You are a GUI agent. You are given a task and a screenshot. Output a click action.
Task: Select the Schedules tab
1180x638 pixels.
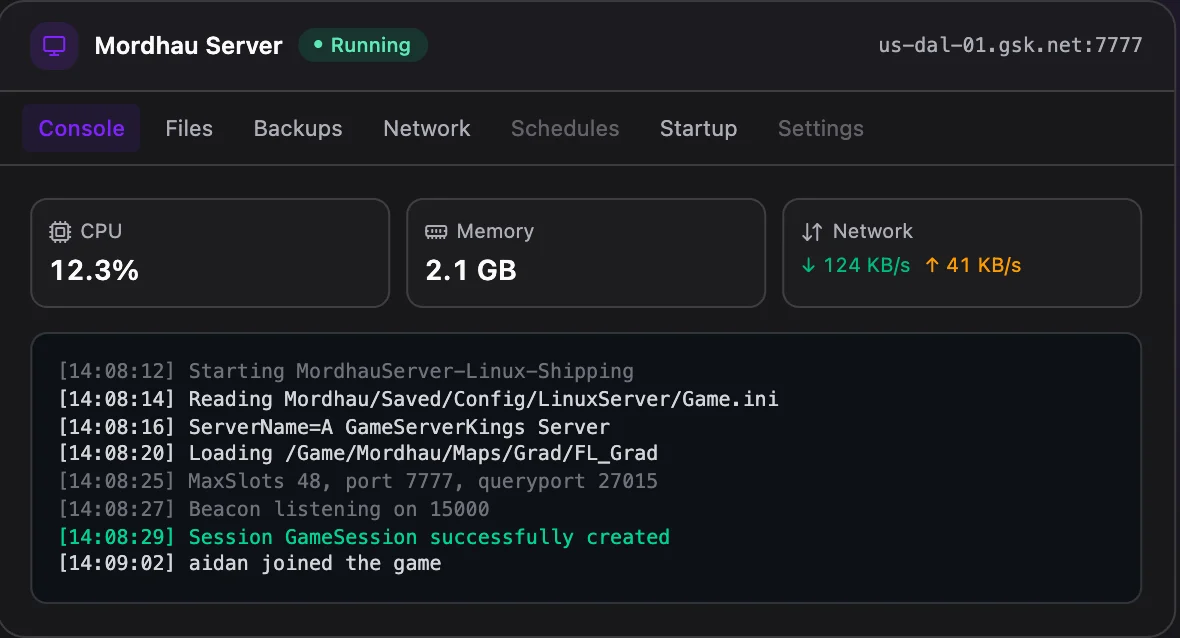[565, 129]
